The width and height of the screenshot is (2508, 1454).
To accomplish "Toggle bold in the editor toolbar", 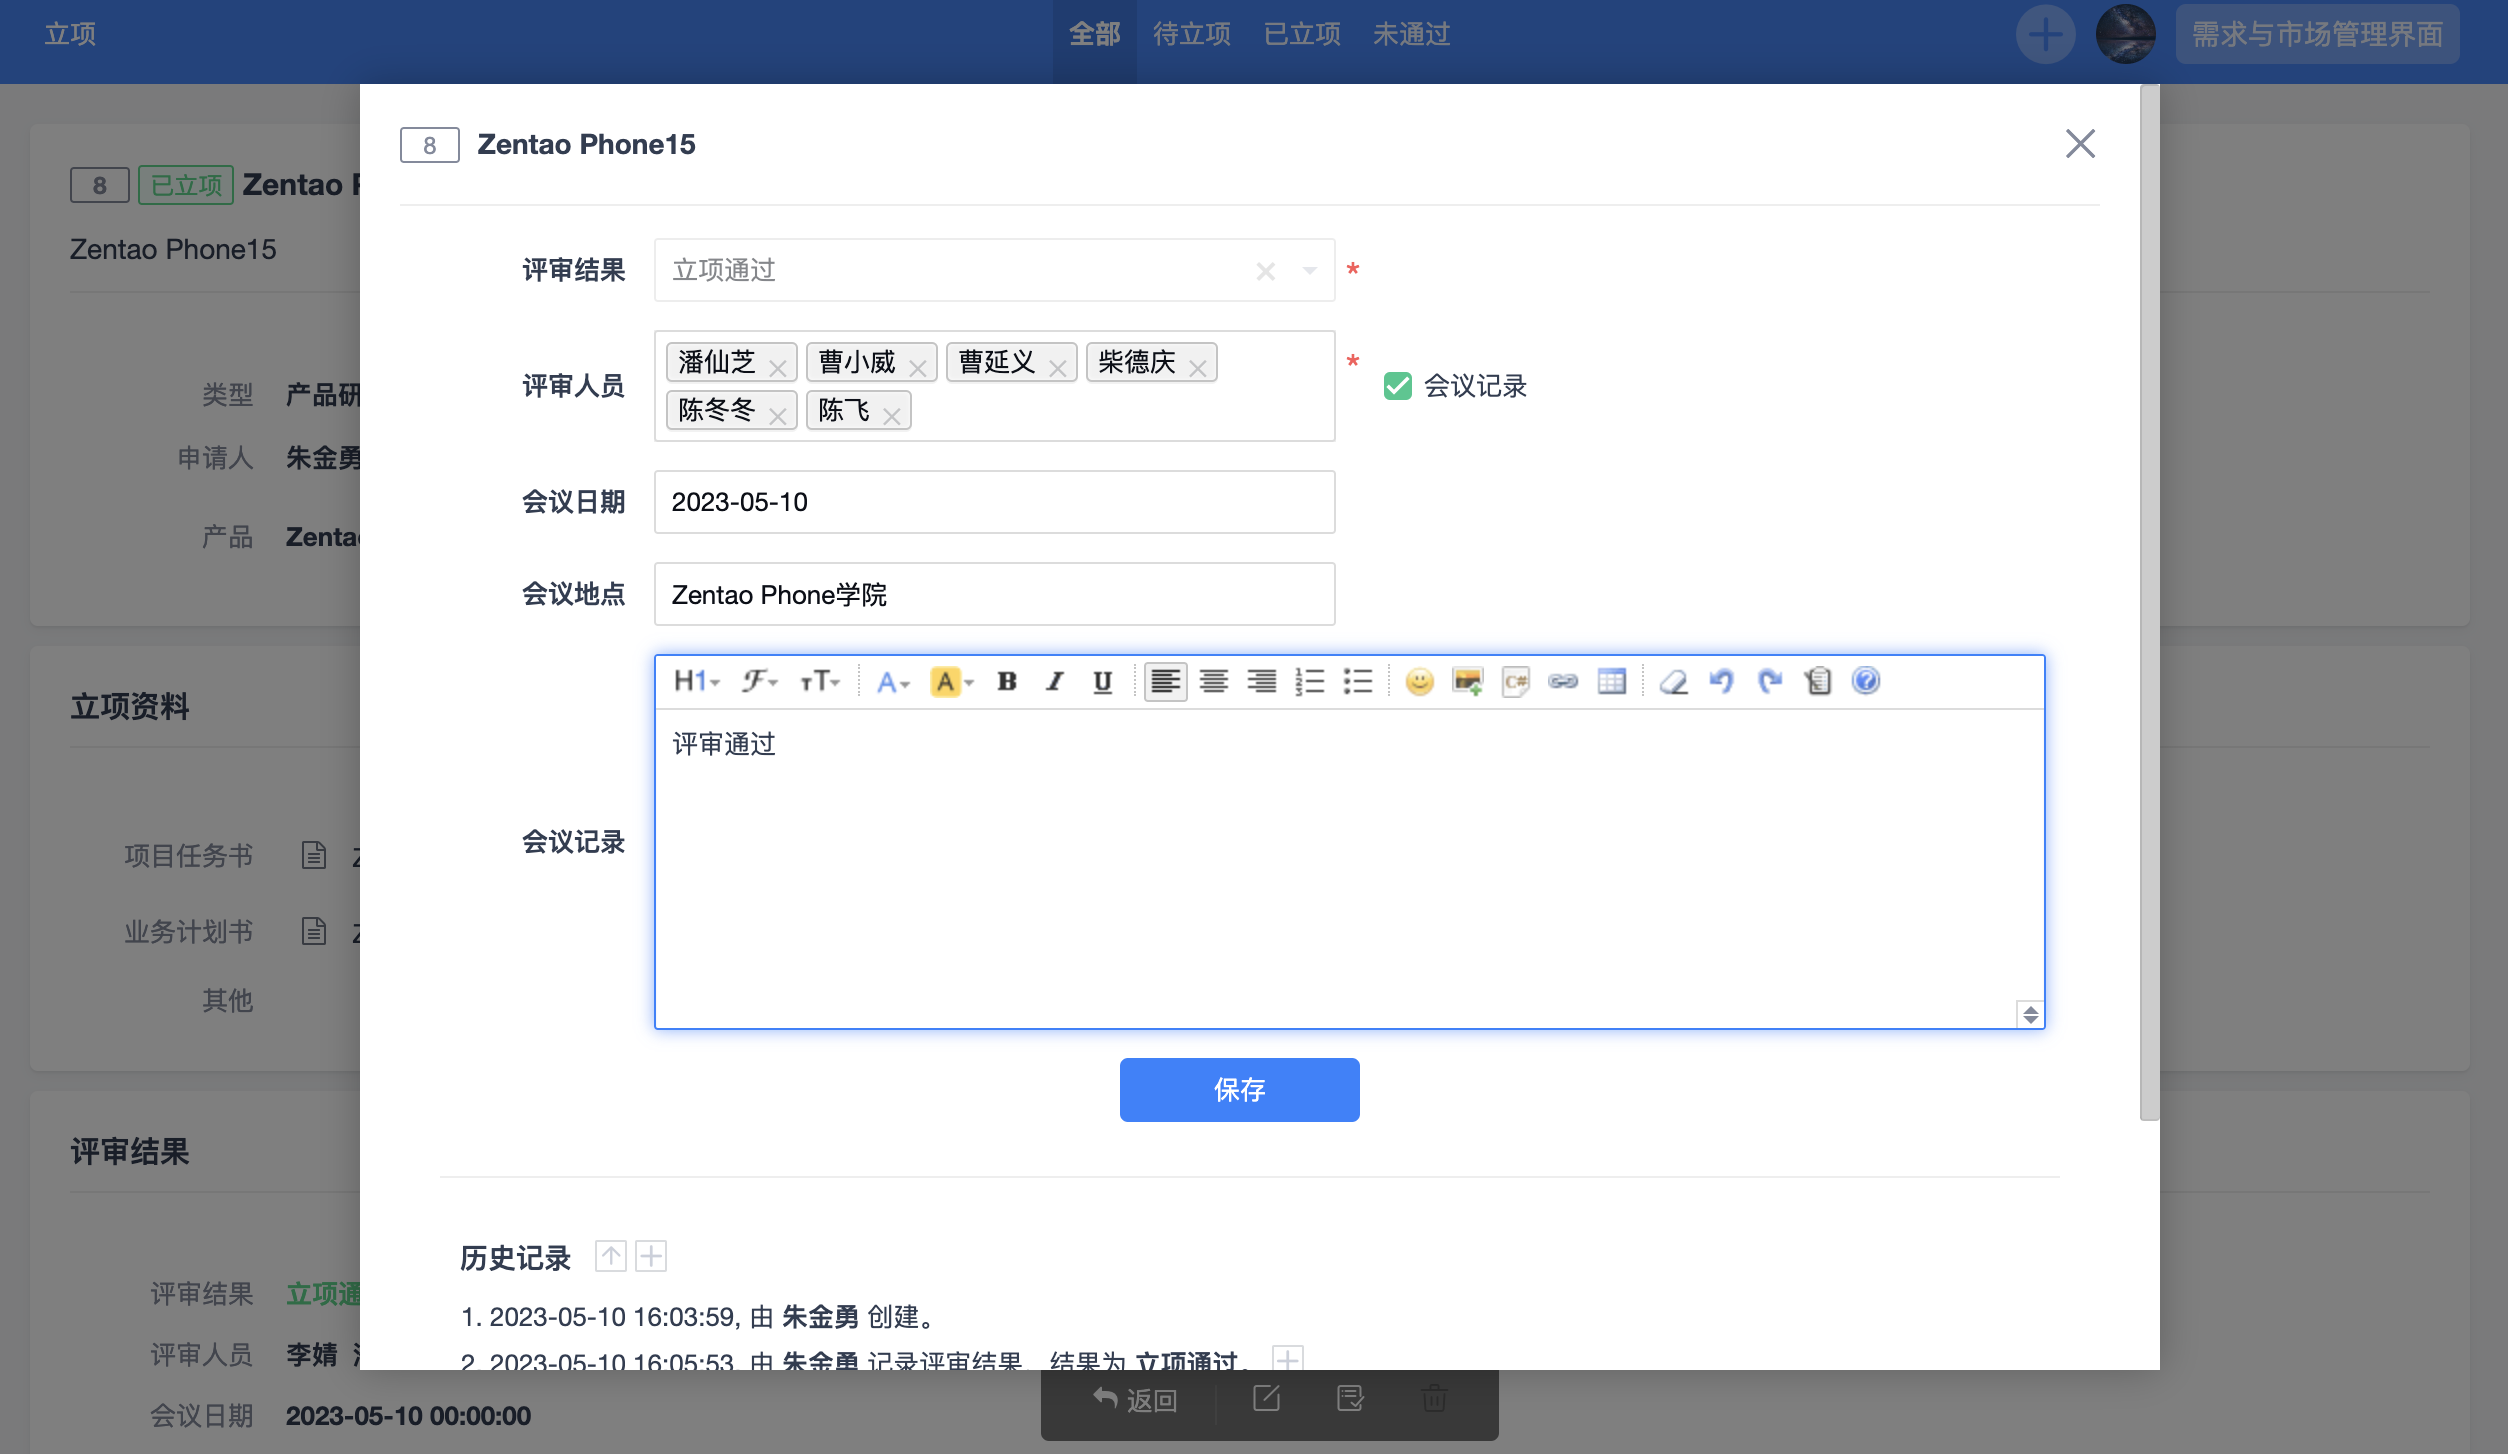I will coord(1007,682).
